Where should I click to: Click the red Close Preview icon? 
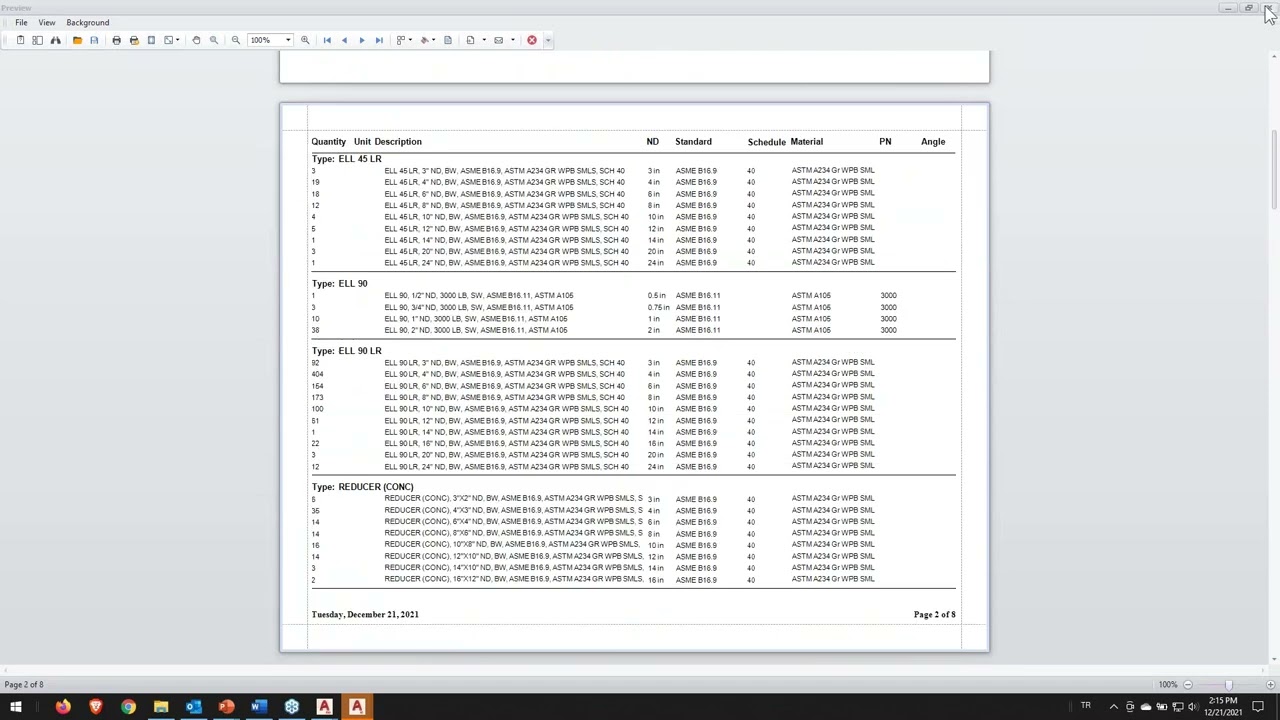pyautogui.click(x=531, y=40)
